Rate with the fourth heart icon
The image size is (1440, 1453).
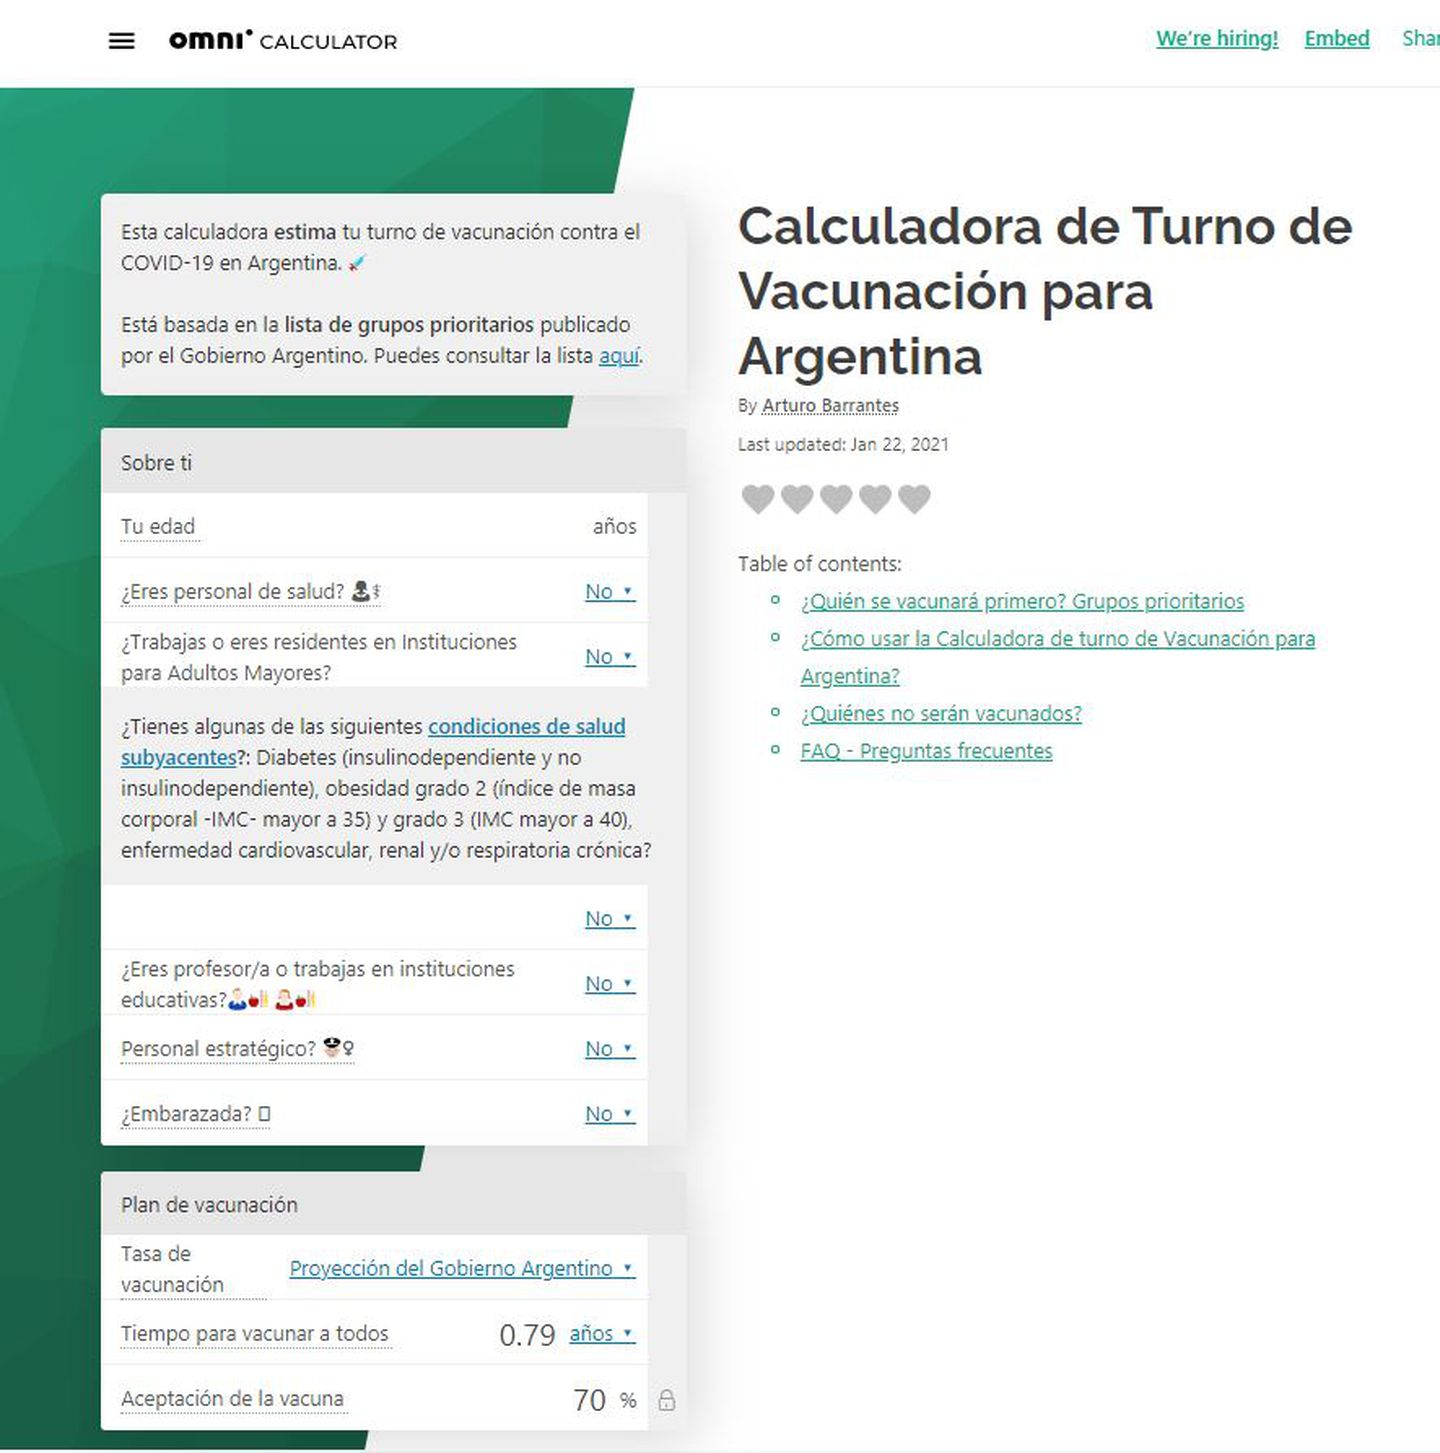pos(875,498)
